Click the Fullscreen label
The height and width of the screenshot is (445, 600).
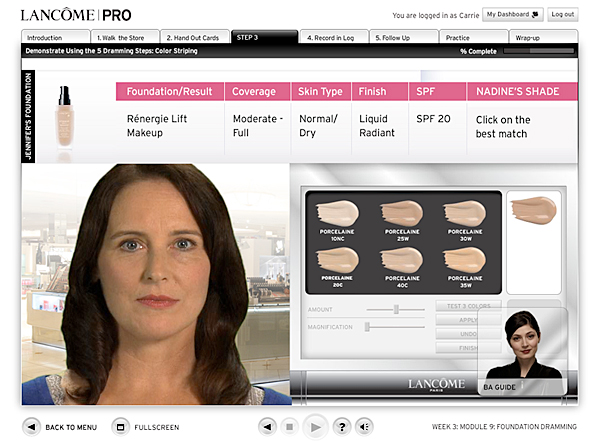[157, 427]
